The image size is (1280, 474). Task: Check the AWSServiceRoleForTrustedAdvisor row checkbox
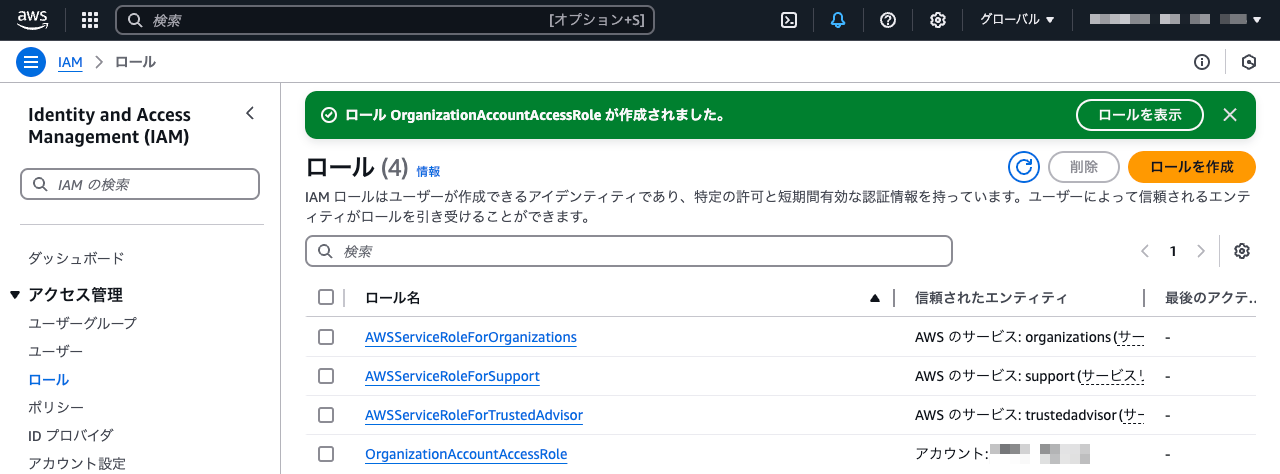pyautogui.click(x=326, y=415)
